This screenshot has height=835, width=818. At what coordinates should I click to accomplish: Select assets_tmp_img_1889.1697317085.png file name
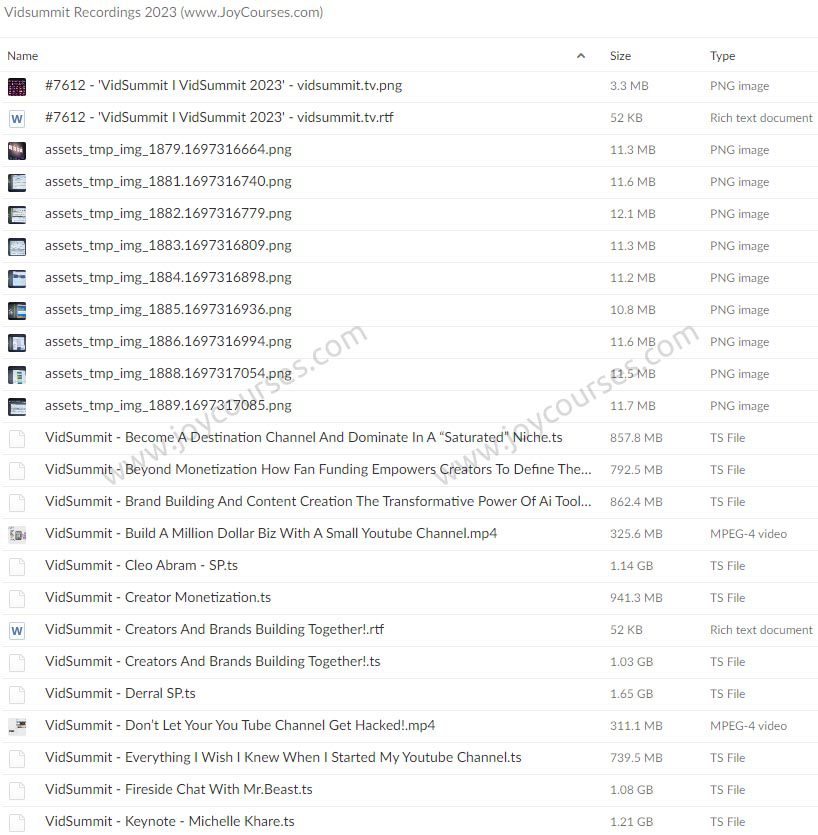pyautogui.click(x=168, y=405)
